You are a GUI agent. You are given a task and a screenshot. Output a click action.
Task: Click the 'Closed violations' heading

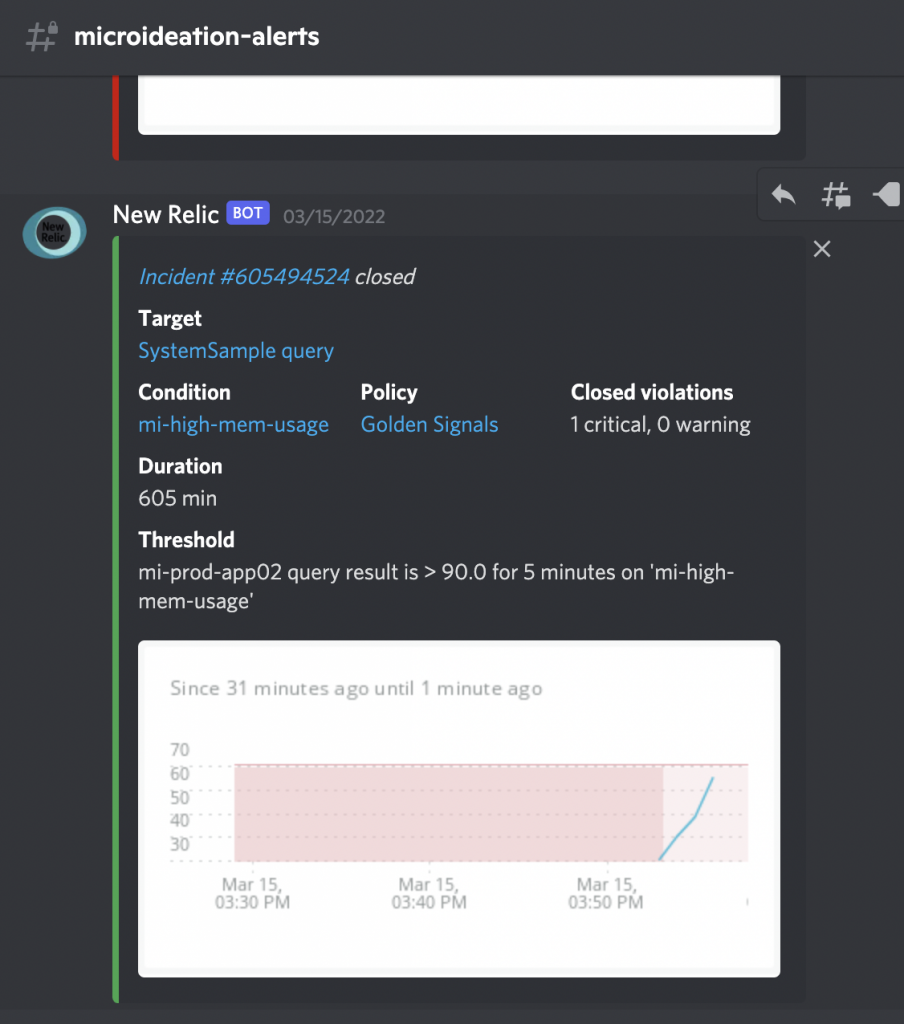652,392
